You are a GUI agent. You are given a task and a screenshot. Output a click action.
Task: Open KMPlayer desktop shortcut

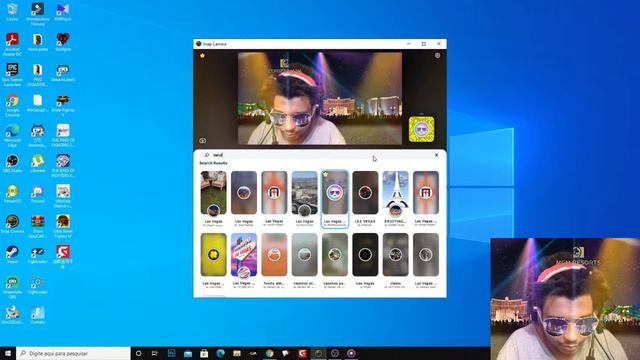click(63, 12)
